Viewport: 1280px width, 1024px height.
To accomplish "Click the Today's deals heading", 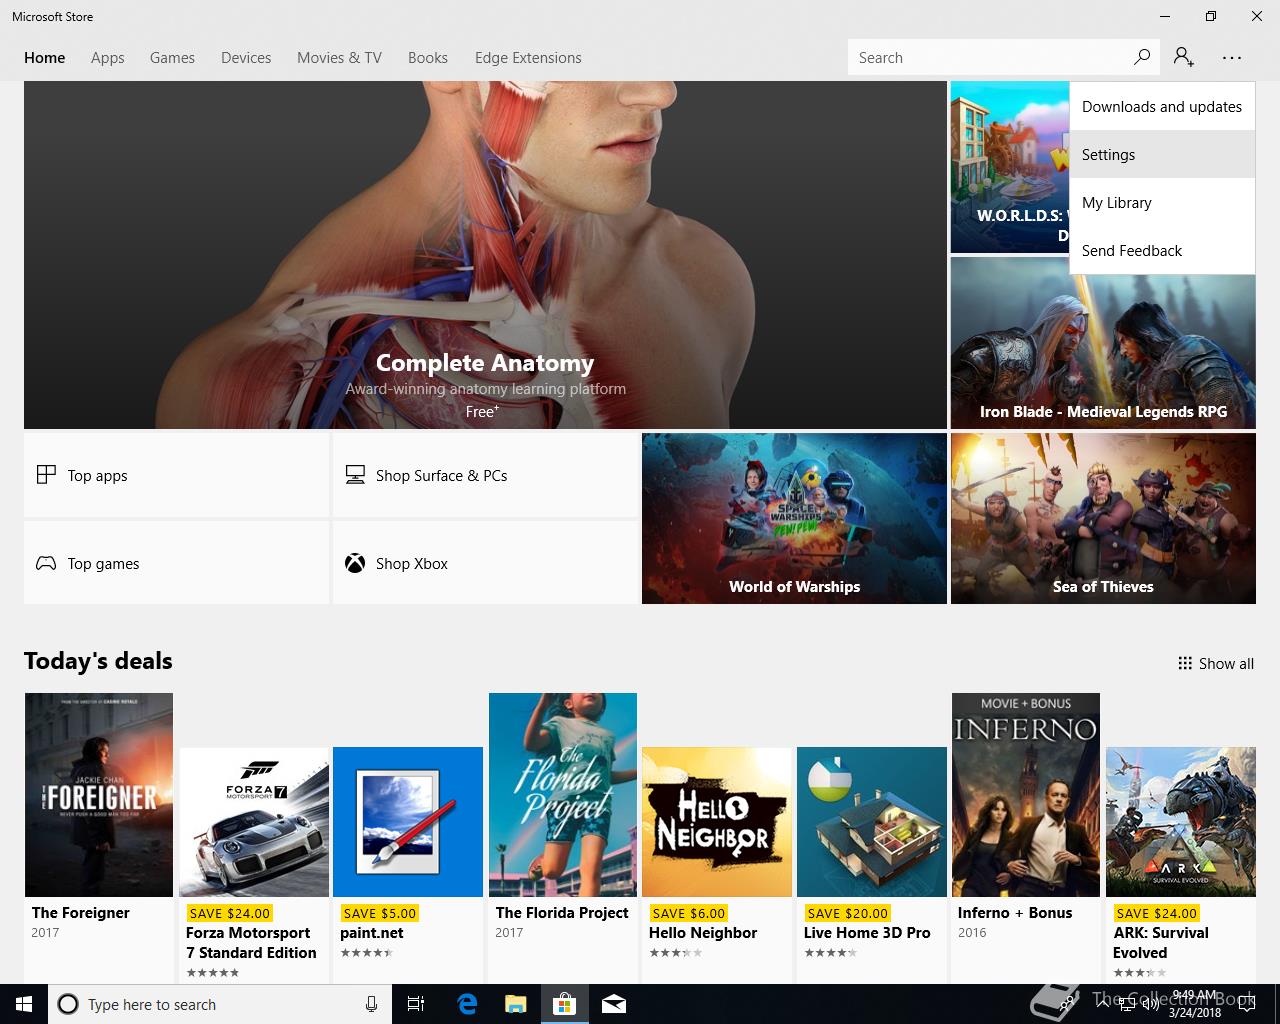I will [98, 661].
